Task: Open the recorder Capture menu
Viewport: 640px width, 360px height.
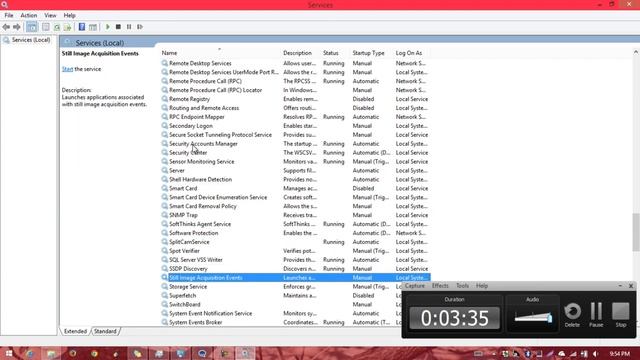Action: pyautogui.click(x=415, y=286)
